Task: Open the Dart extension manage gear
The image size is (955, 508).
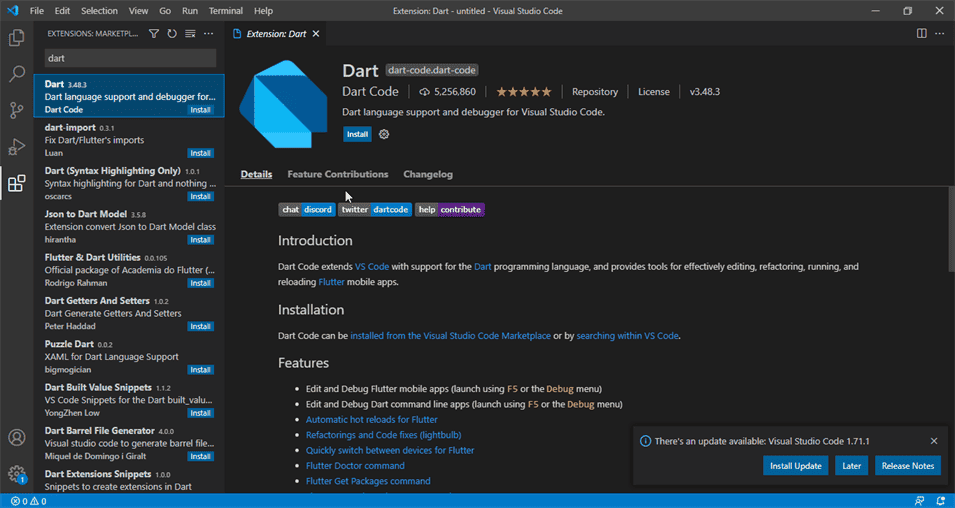Action: coord(384,134)
